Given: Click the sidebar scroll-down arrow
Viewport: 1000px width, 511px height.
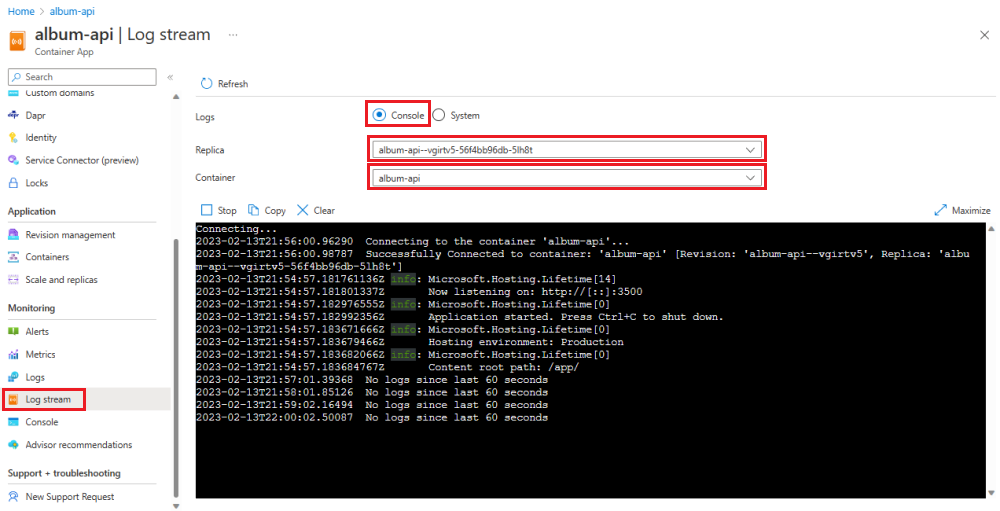Looking at the screenshot, I should click(176, 507).
